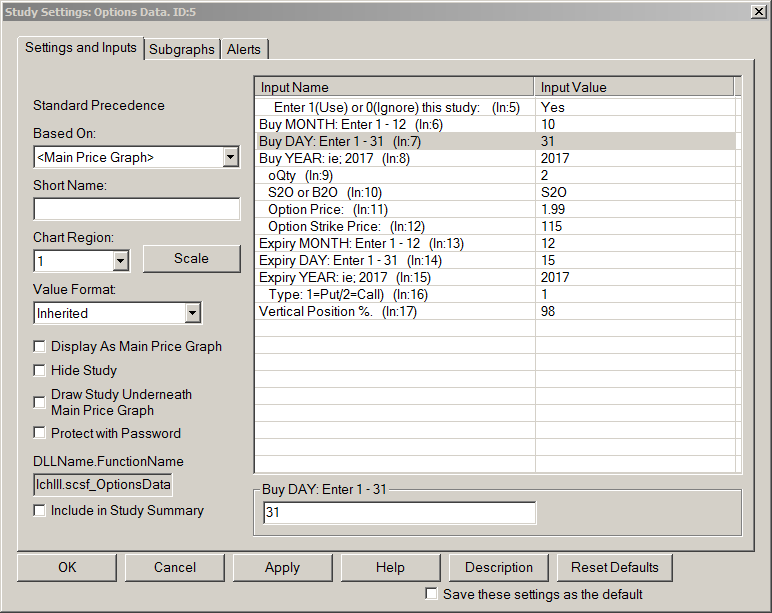
Task: Click the Scale button
Action: pyautogui.click(x=191, y=258)
